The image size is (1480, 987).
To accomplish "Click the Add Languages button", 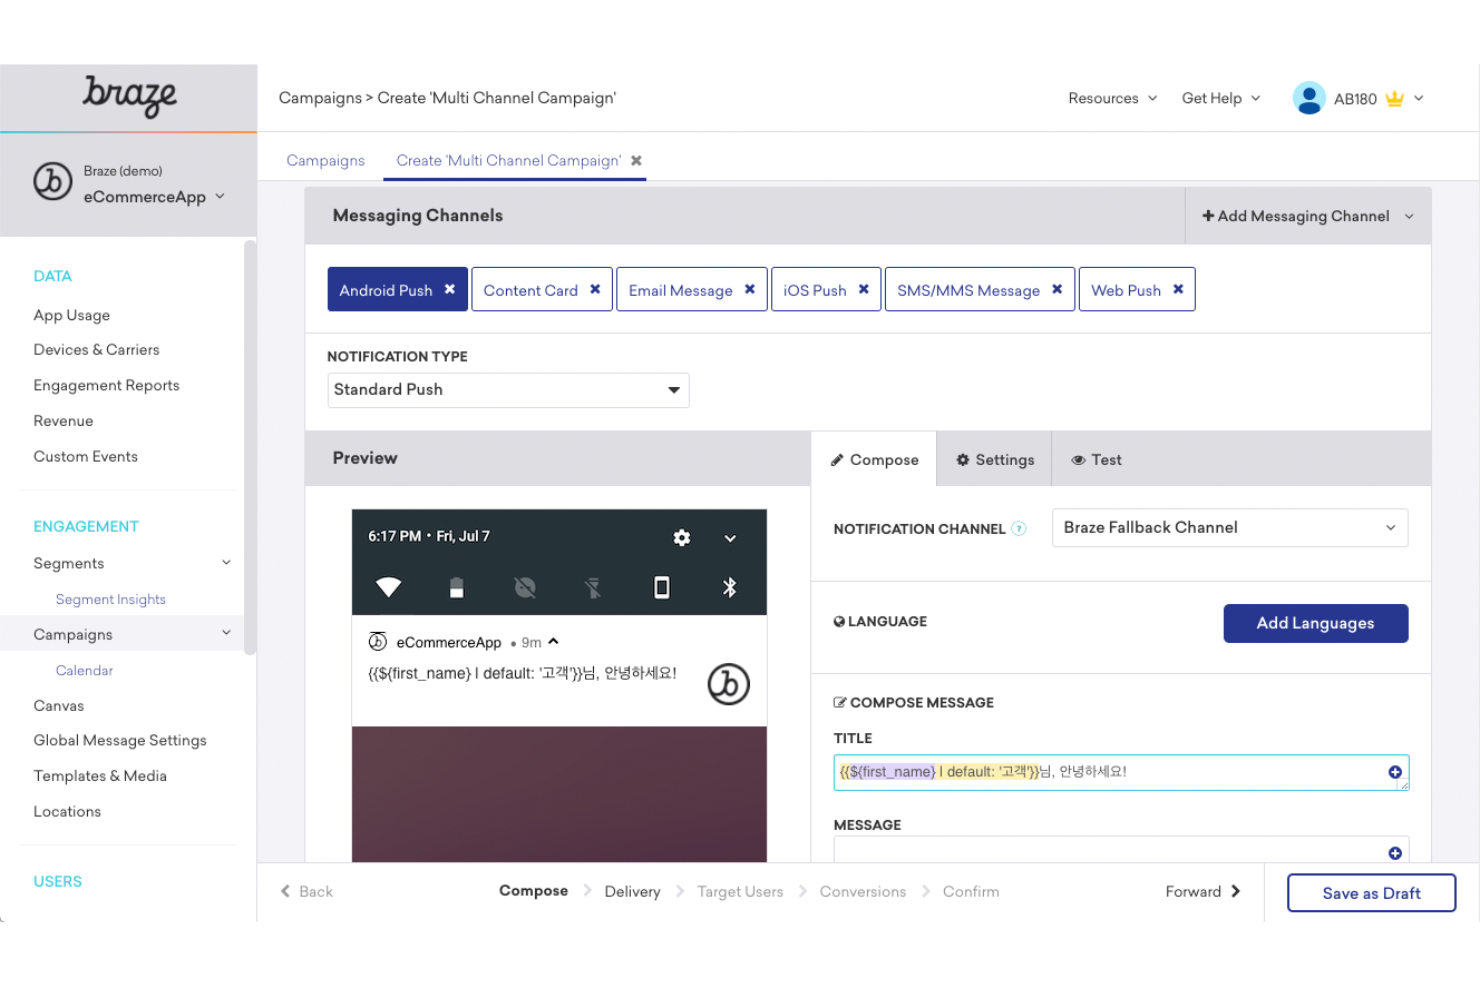I will pyautogui.click(x=1316, y=623).
